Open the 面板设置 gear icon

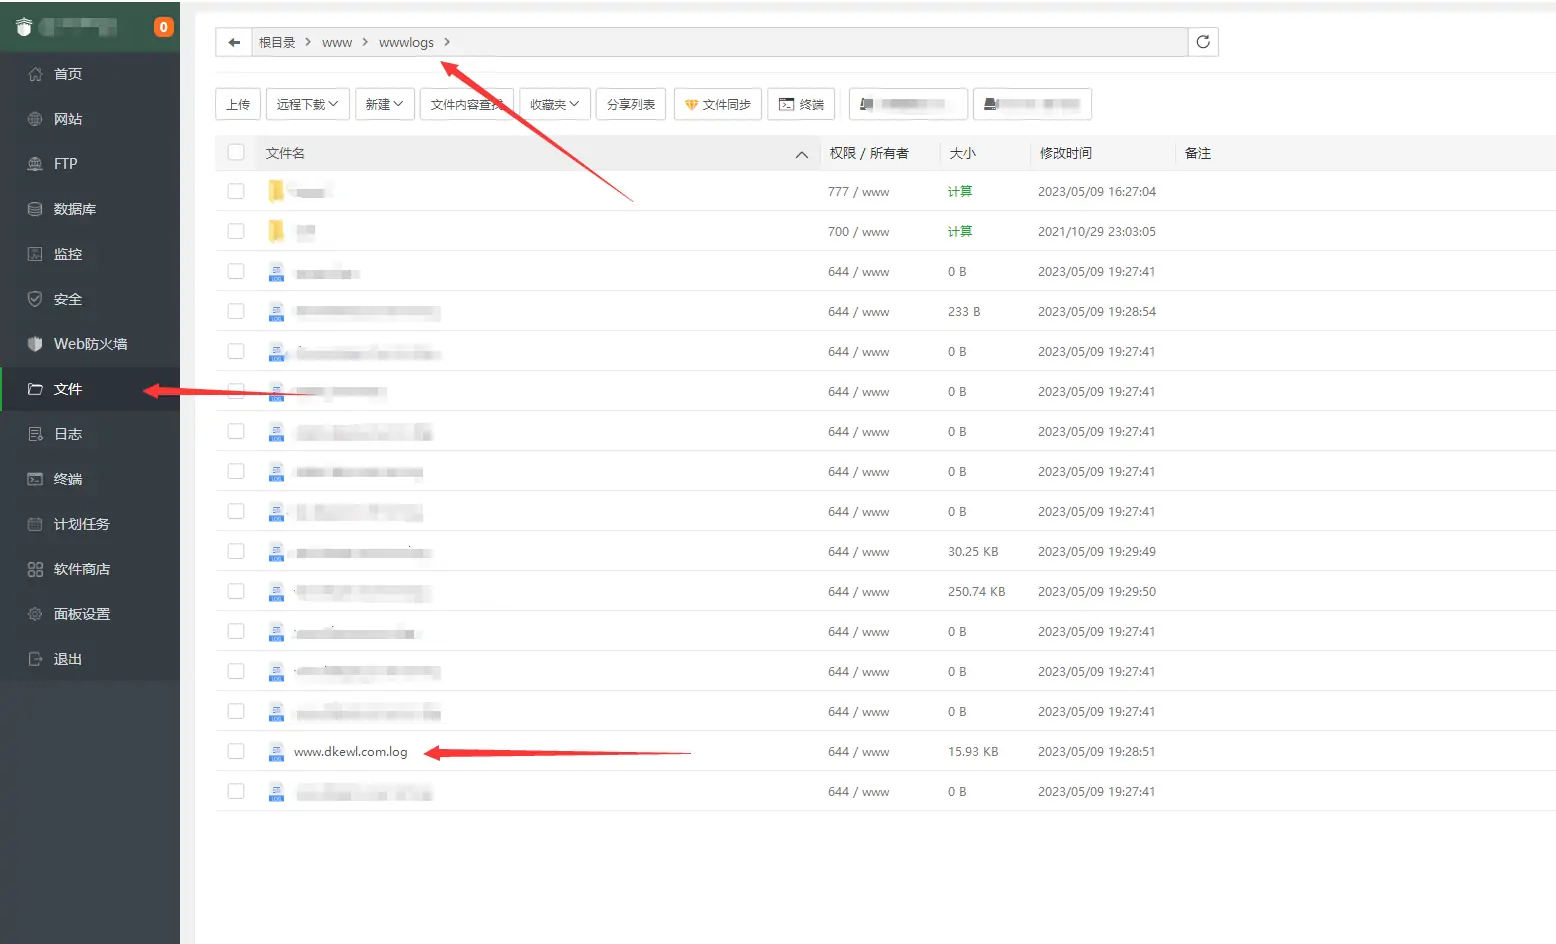(35, 614)
